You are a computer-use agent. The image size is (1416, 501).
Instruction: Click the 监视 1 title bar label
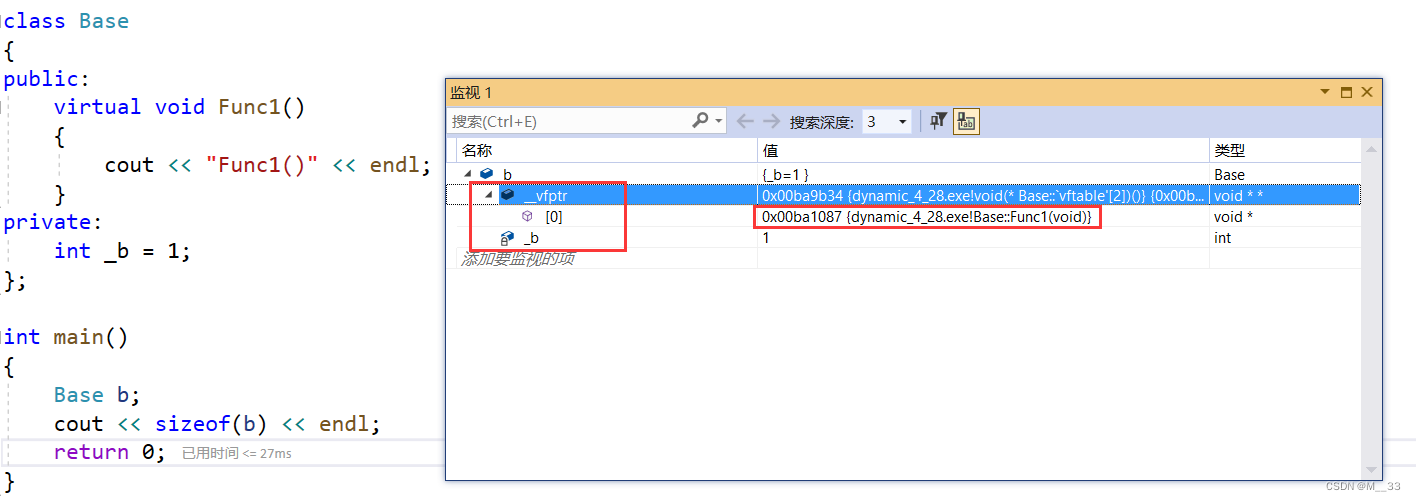[471, 92]
